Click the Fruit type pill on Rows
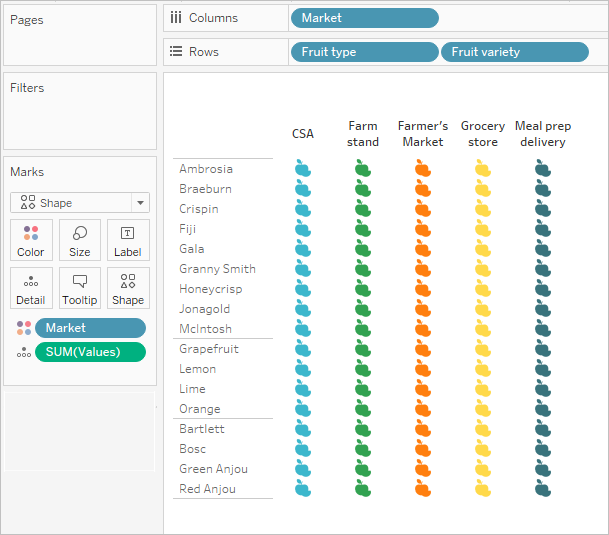The width and height of the screenshot is (609, 535). point(365,52)
